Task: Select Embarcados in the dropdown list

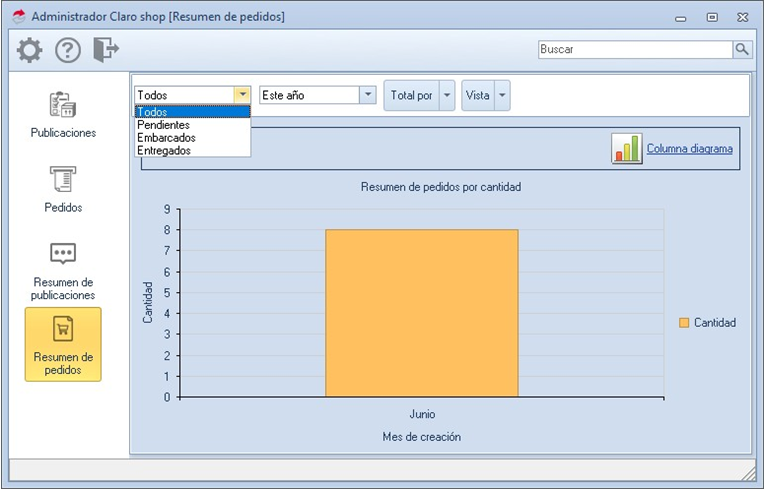Action: pyautogui.click(x=192, y=137)
